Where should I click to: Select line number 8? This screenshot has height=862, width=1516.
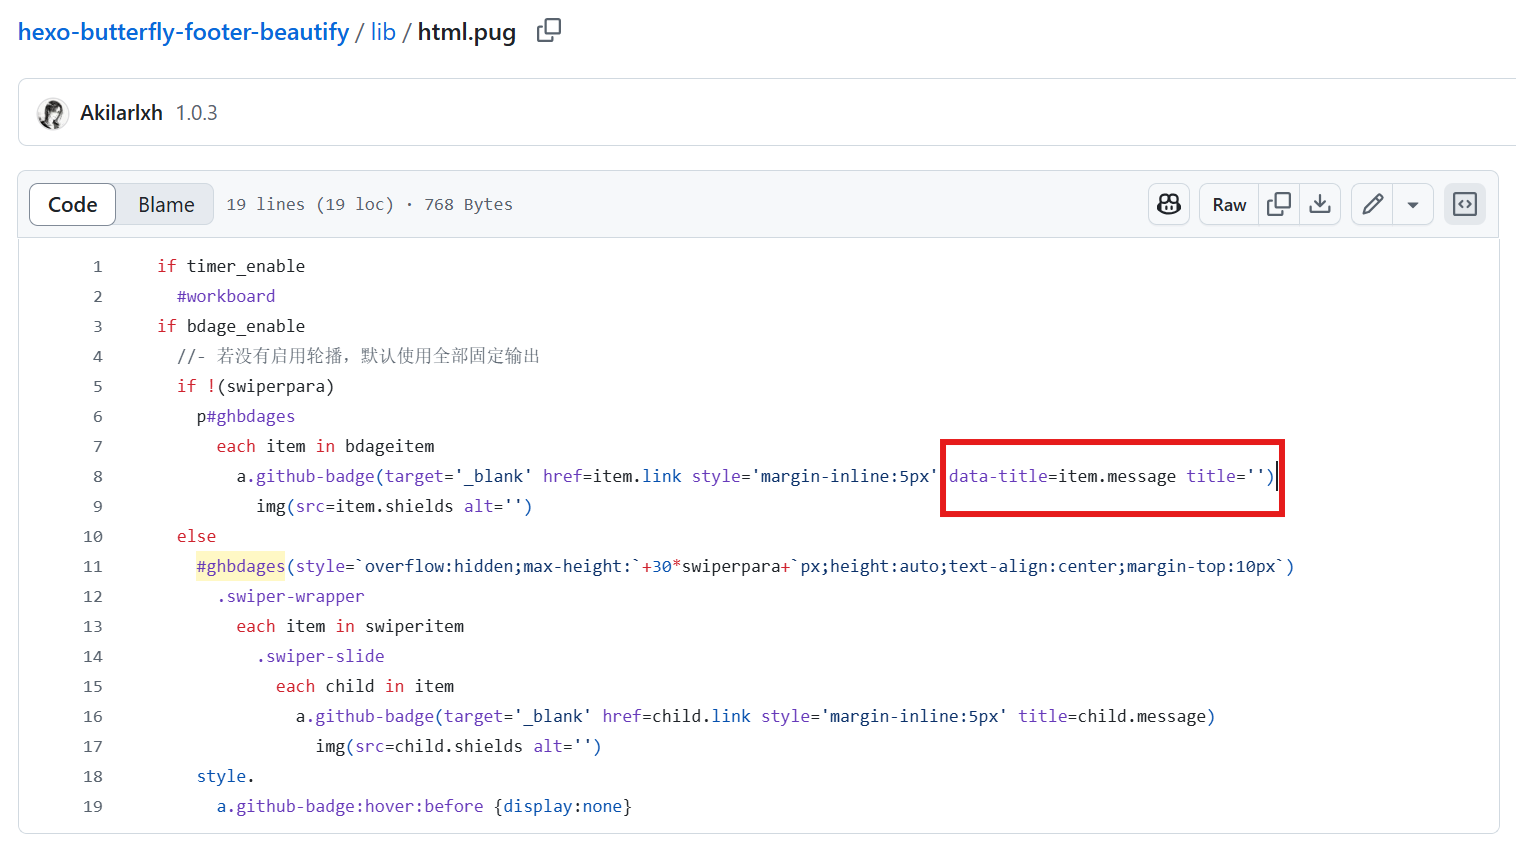[98, 476]
